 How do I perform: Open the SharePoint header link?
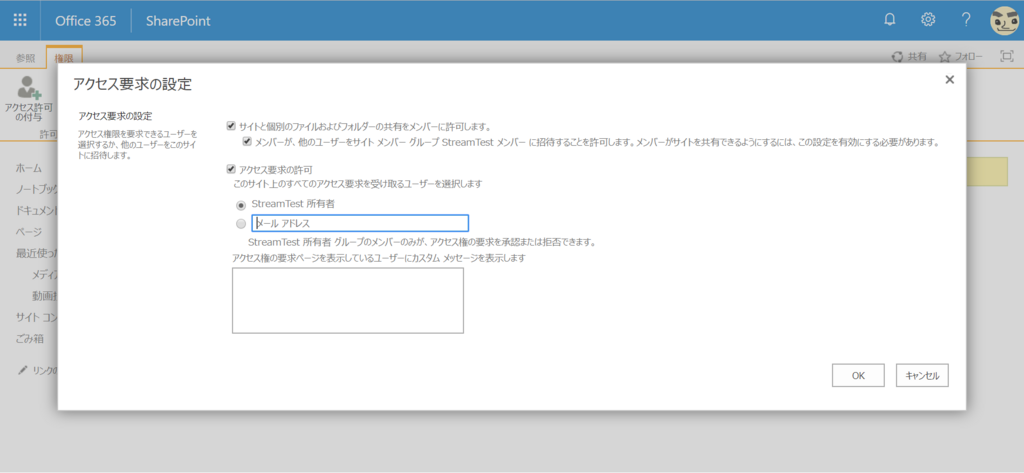click(x=178, y=21)
